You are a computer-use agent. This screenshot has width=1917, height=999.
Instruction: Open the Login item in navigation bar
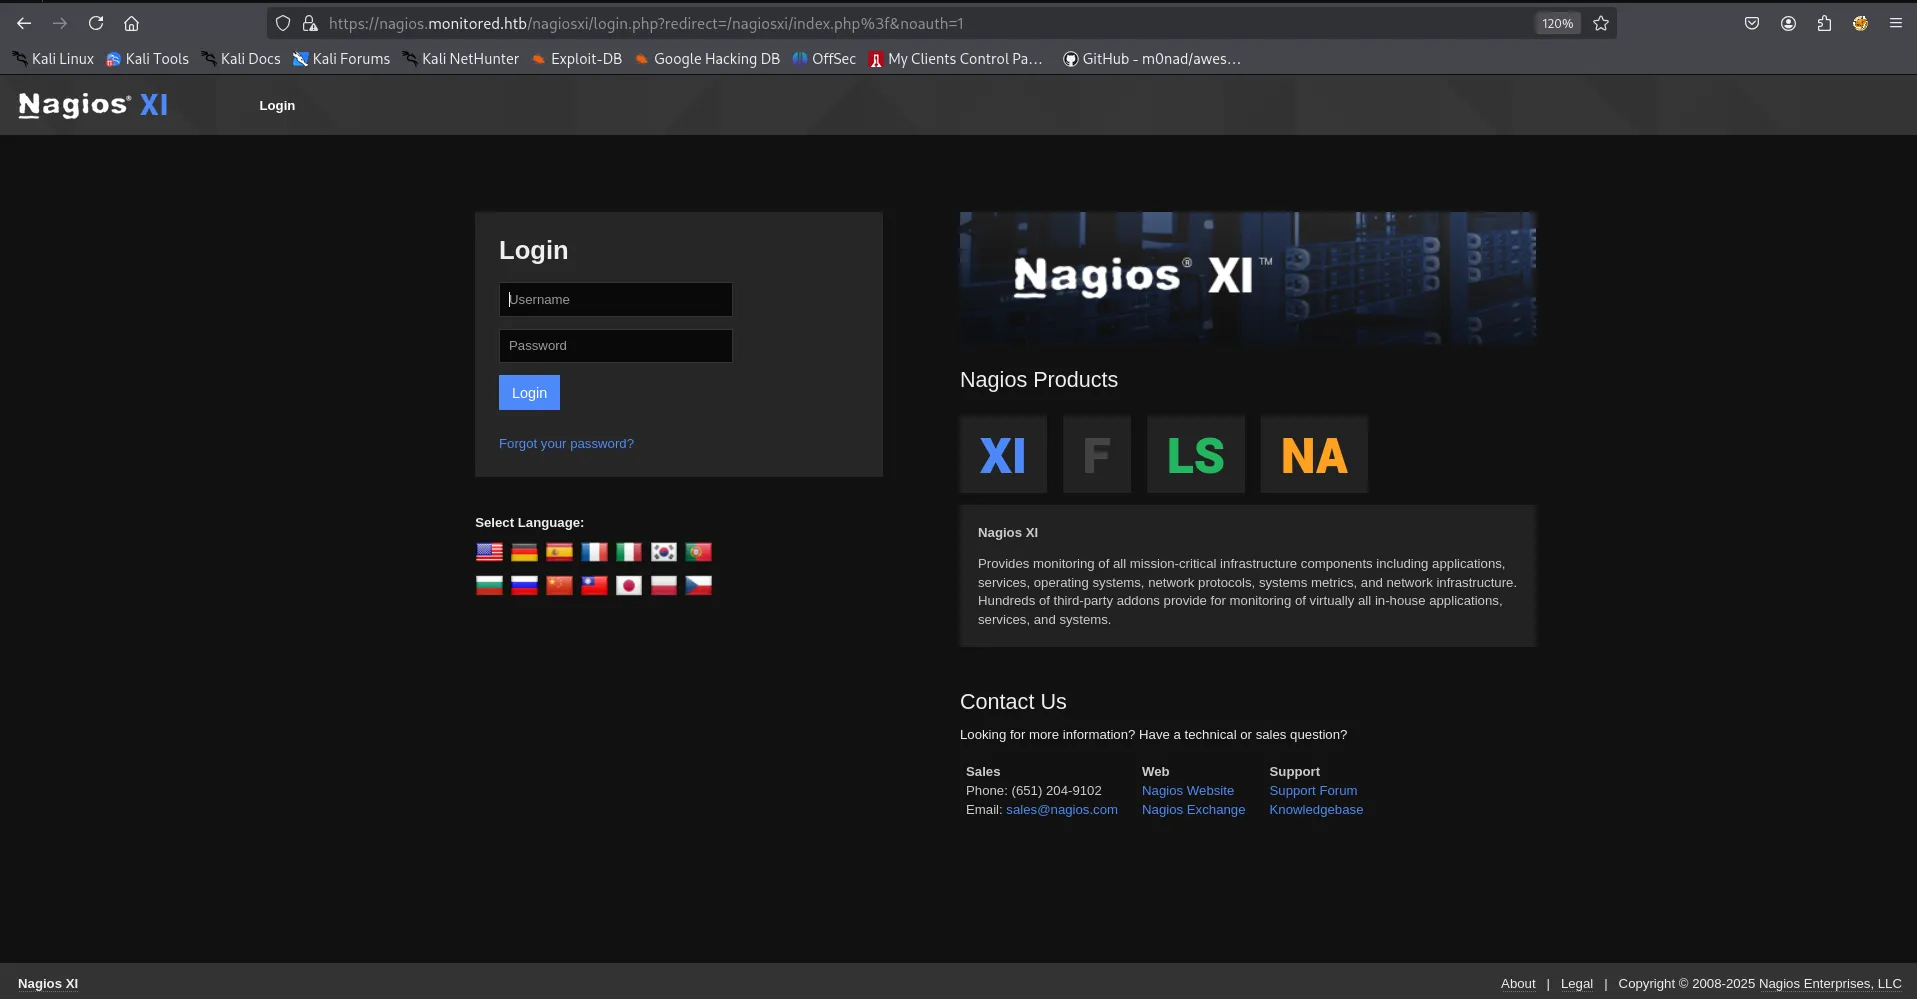[277, 106]
